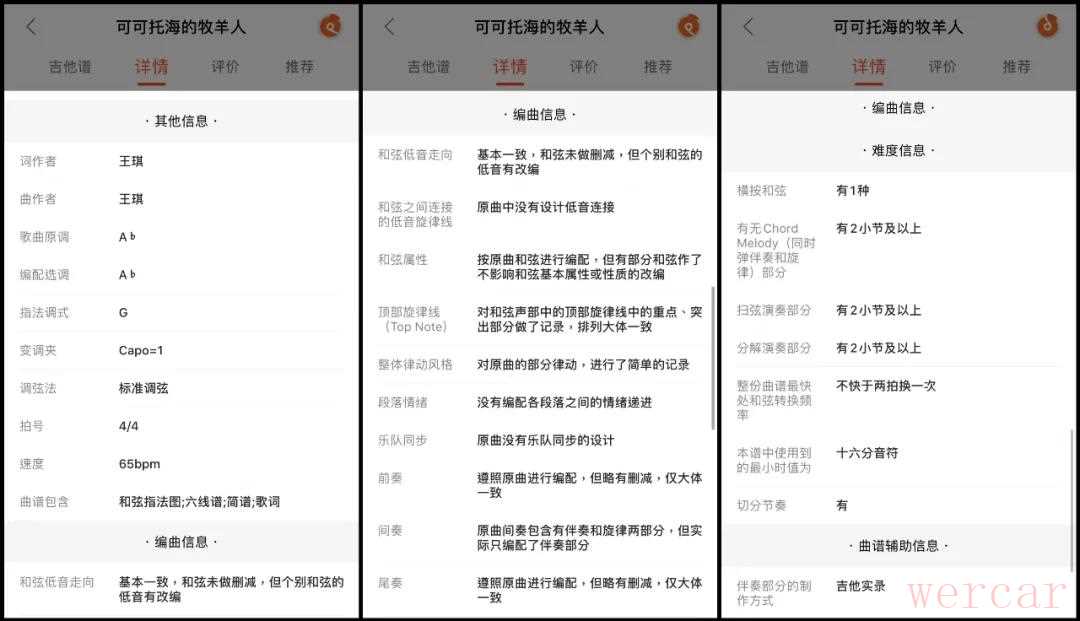Click orange logo icon on left screen
This screenshot has width=1080, height=621.
(x=330, y=26)
